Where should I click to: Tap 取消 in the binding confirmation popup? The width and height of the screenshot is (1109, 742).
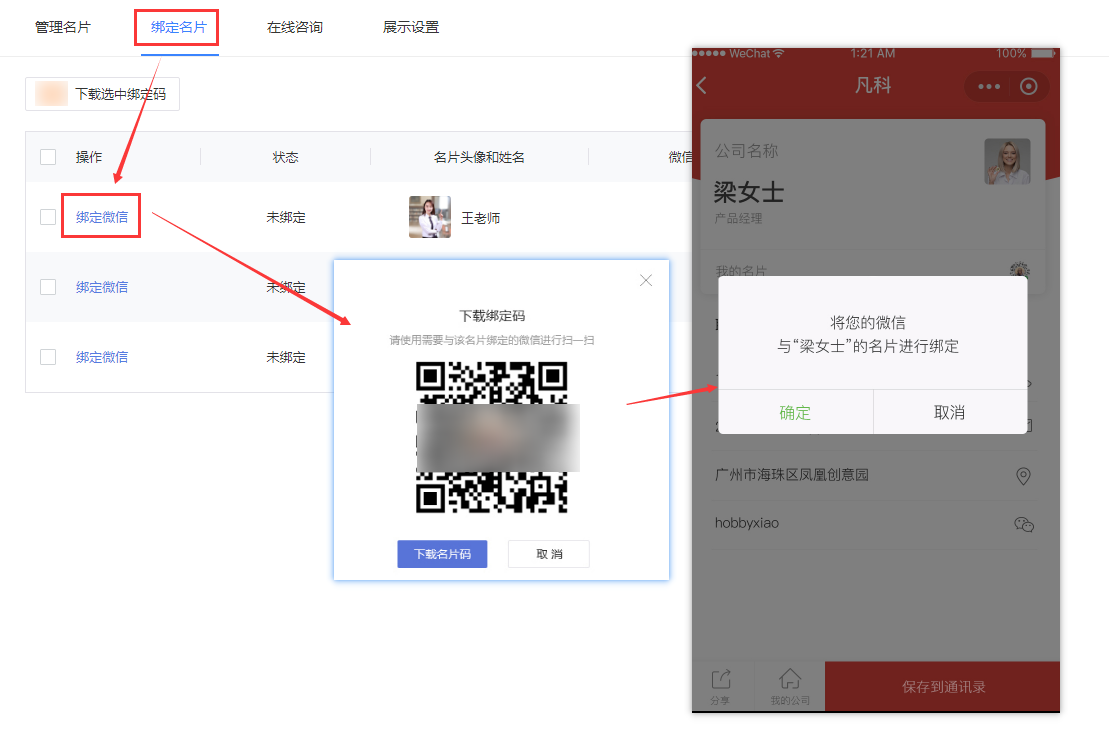(950, 412)
